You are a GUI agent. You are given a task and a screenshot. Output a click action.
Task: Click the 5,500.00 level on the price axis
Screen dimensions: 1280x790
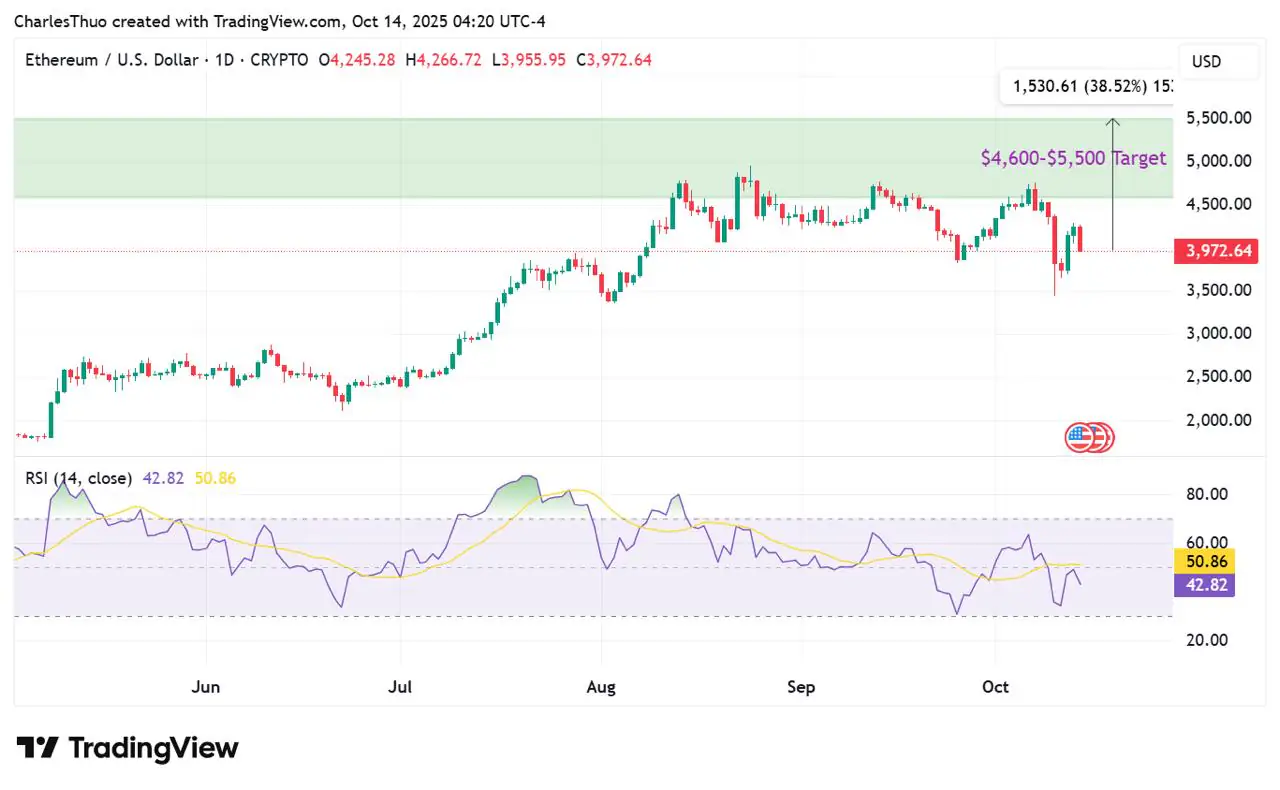(x=1219, y=118)
